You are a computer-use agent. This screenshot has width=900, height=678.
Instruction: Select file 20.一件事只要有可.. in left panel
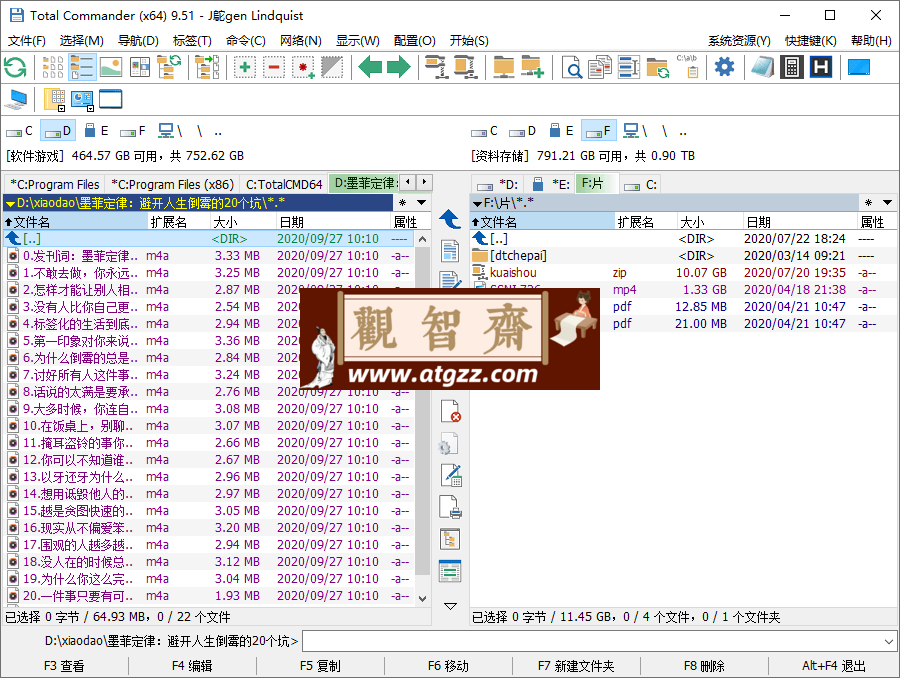(x=210, y=596)
